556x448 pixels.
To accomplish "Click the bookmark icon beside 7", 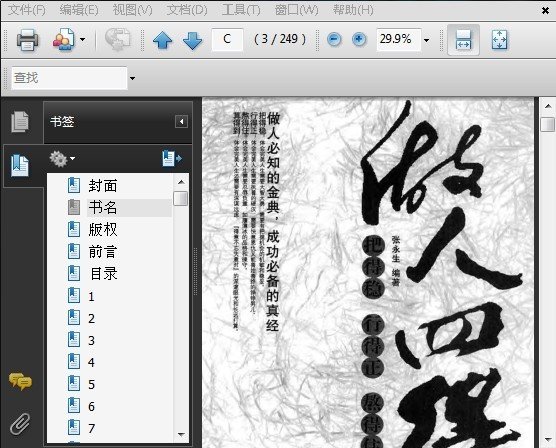I will click(74, 427).
